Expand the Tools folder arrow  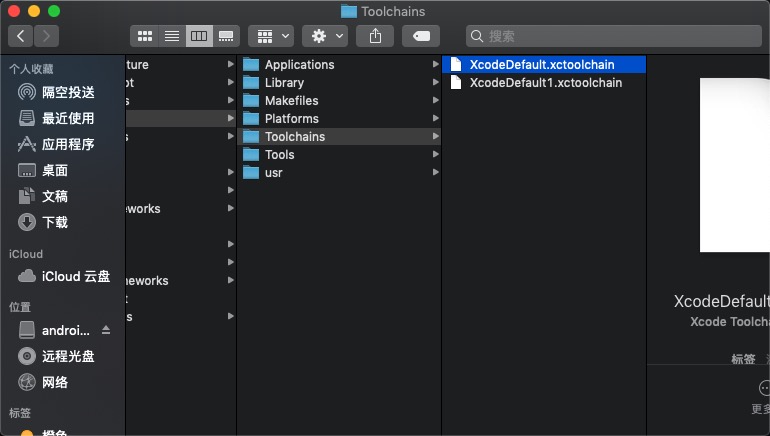click(435, 154)
